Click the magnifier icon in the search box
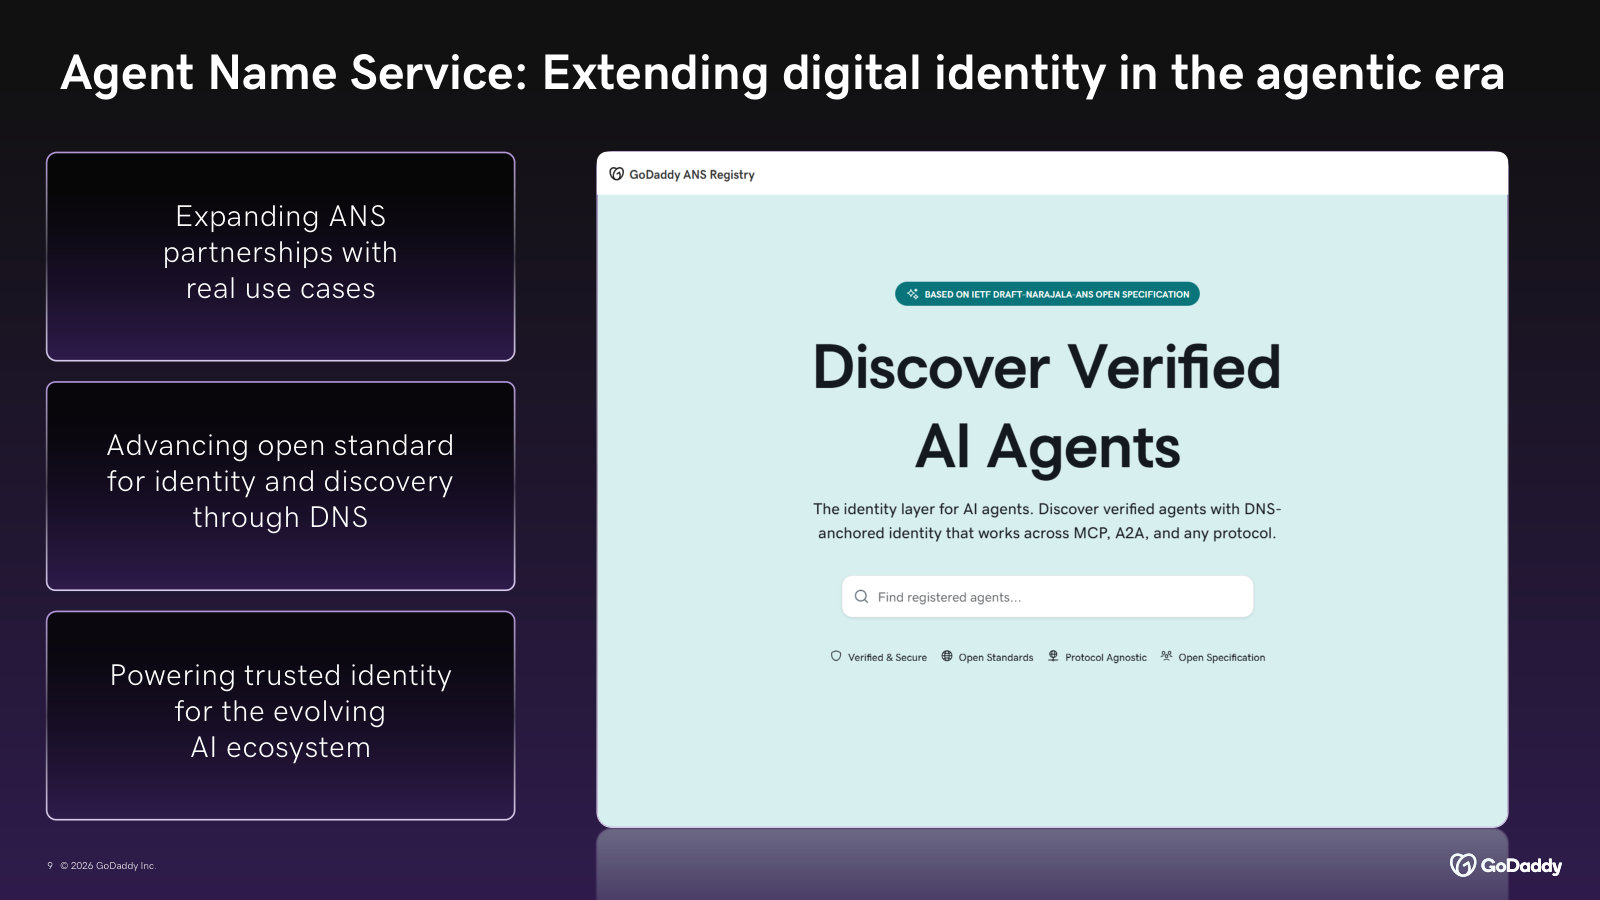Screen dimensions: 1600x900 click(x=861, y=597)
